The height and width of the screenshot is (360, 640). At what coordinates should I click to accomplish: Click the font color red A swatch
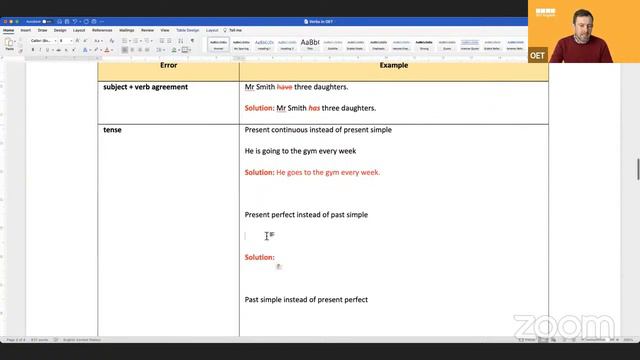coord(107,50)
